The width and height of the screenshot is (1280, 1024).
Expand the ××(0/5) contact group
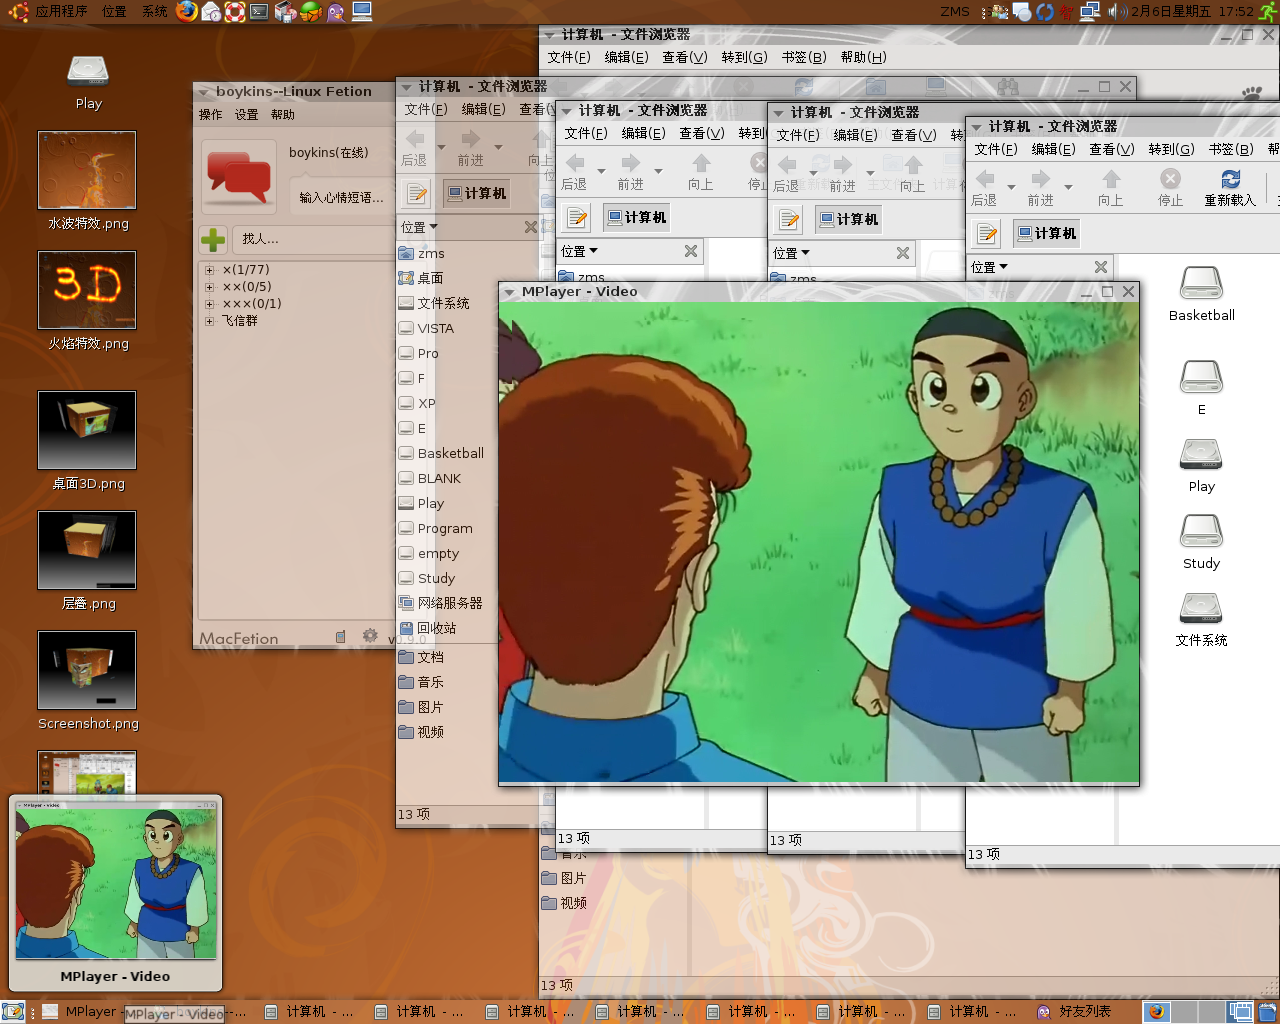[209, 287]
